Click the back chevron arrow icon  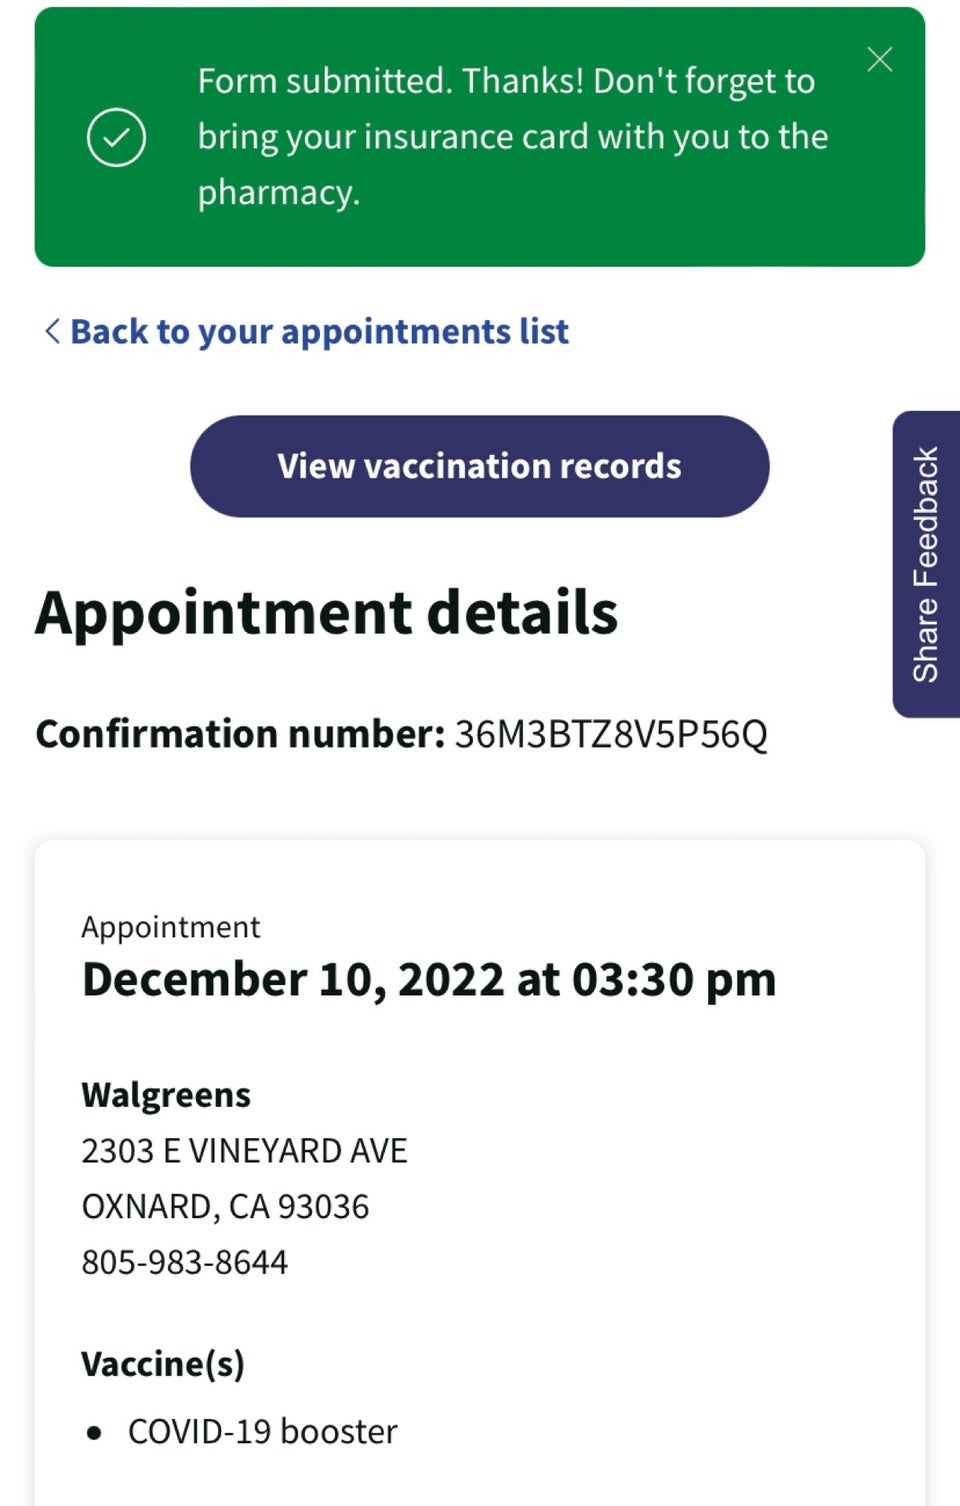52,331
